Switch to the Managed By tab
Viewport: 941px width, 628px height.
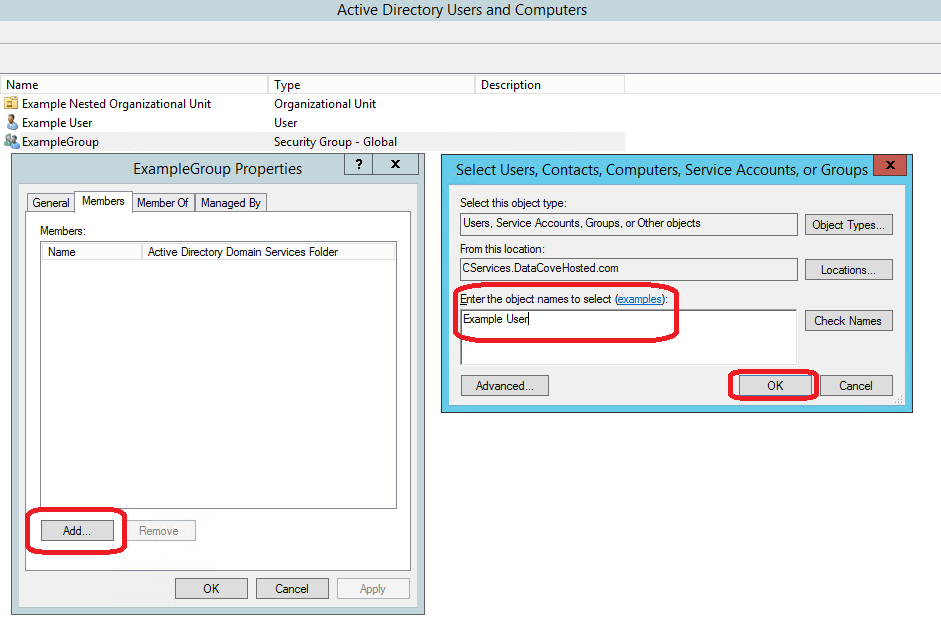click(x=231, y=203)
